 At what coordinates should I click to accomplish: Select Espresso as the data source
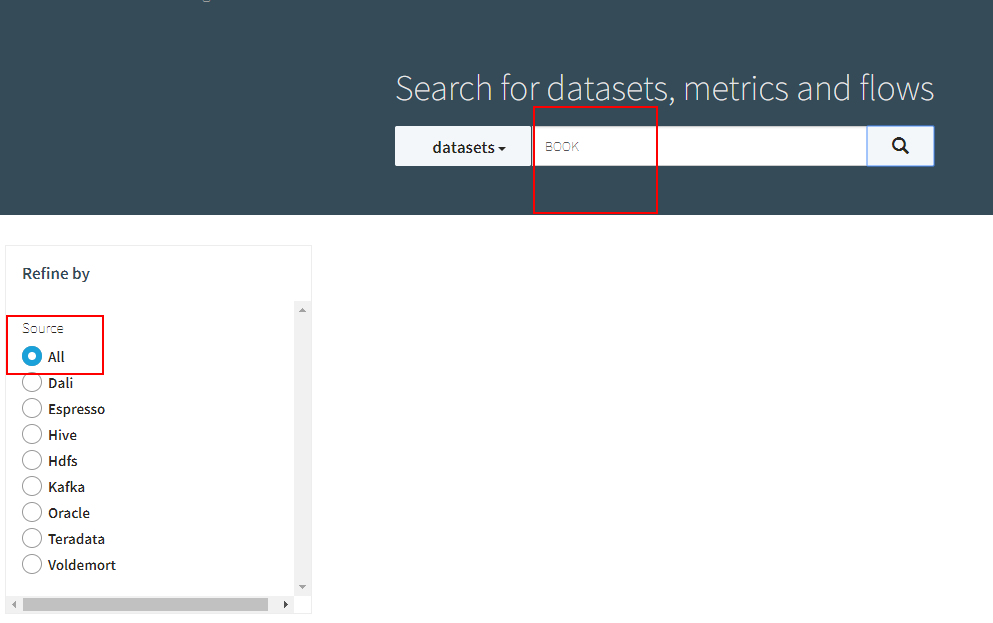point(31,408)
